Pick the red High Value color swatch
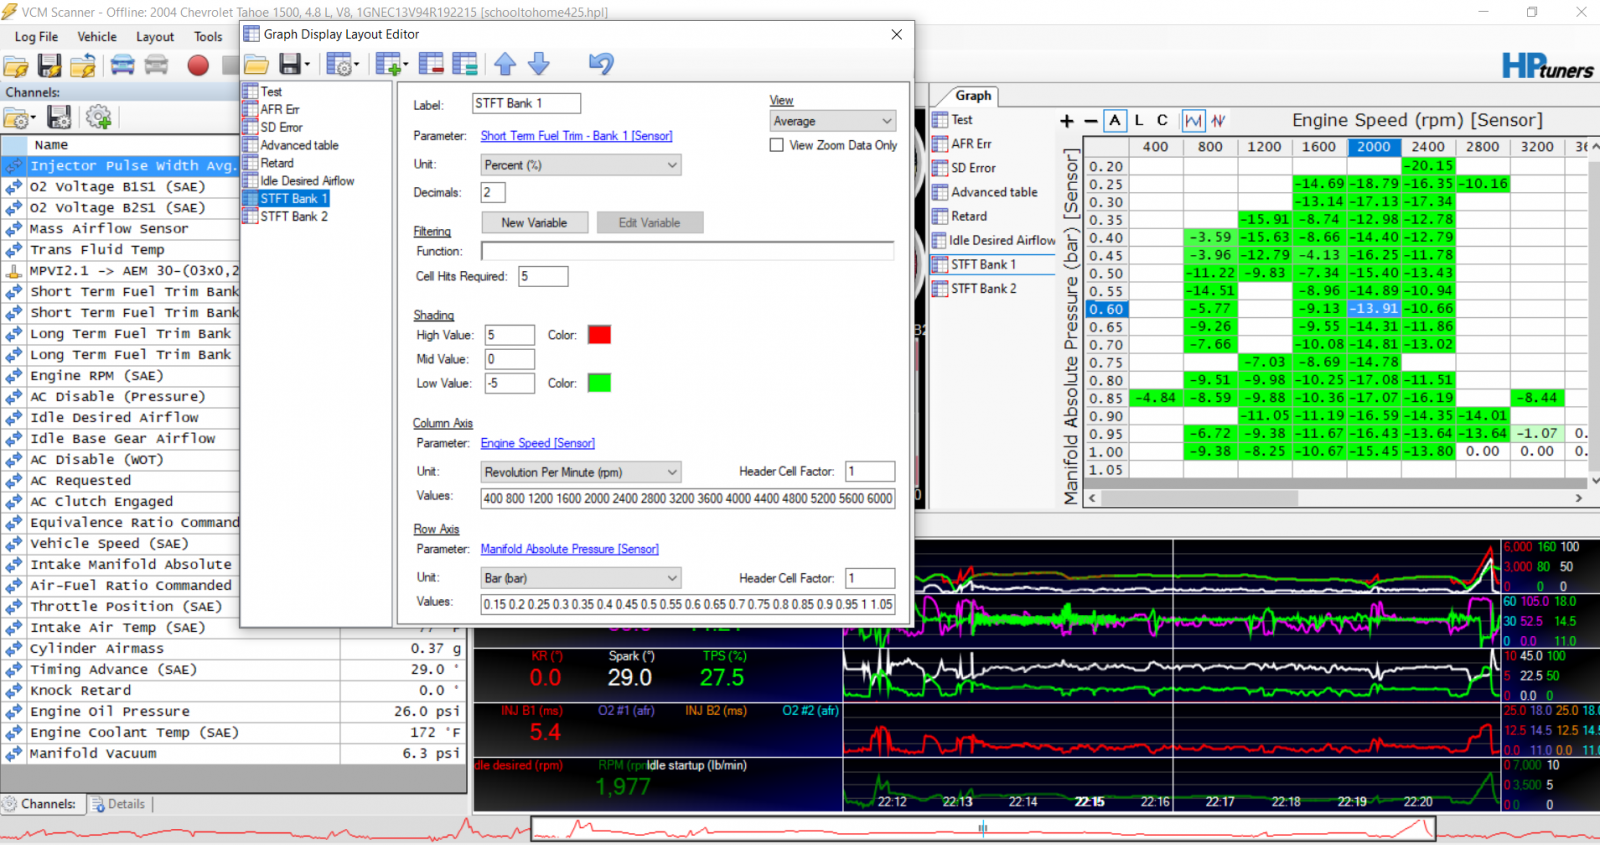 click(x=599, y=335)
